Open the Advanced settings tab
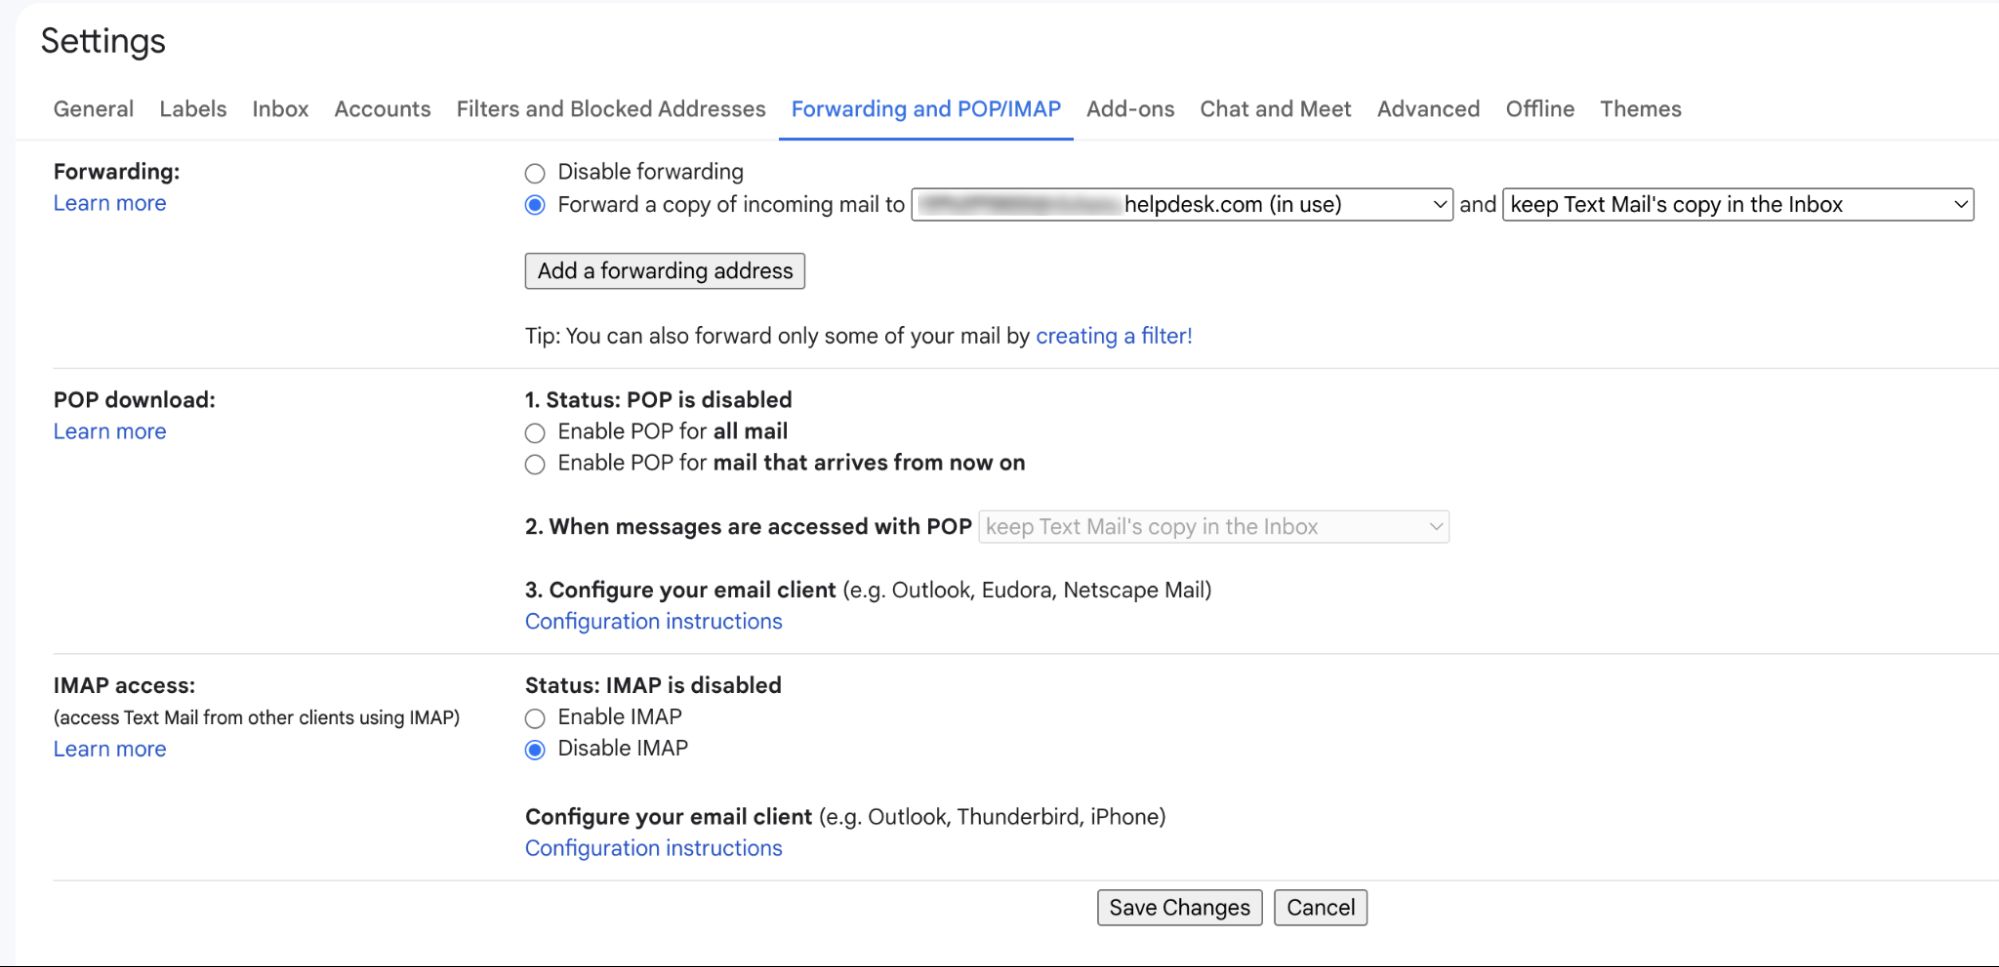Viewport: 1999px width, 967px height. point(1427,109)
